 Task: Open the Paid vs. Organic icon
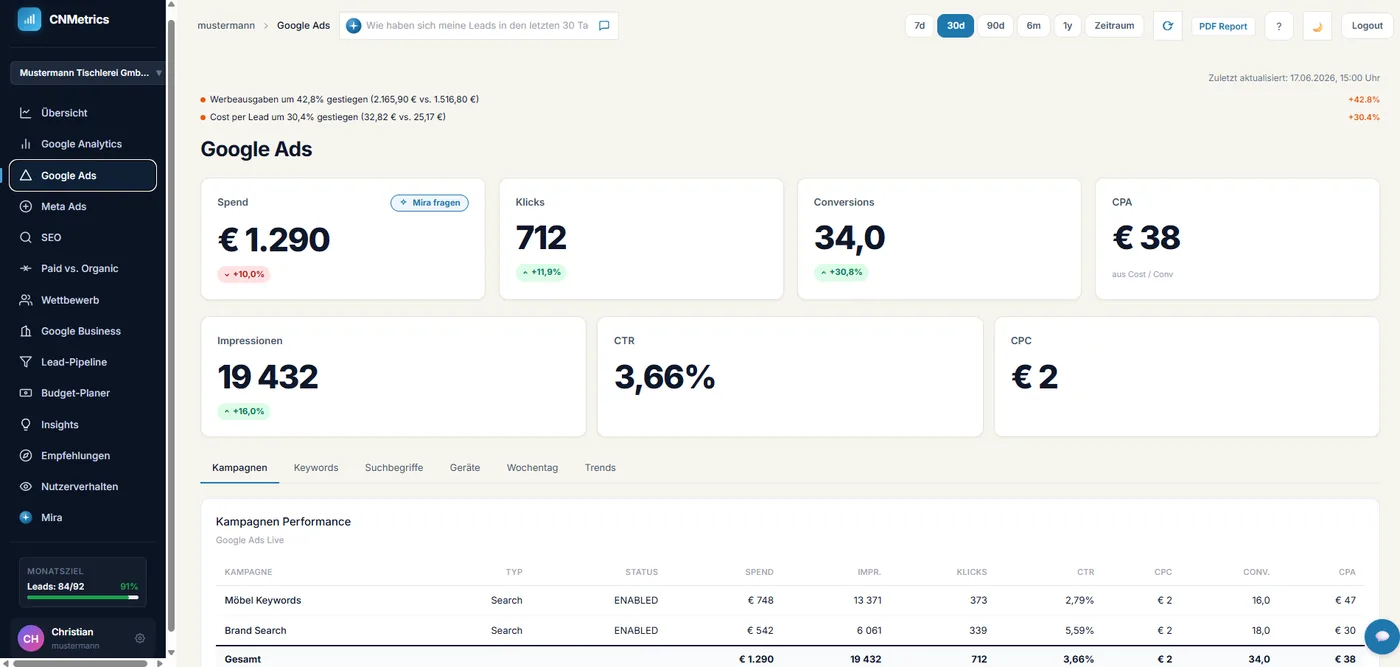(26, 269)
